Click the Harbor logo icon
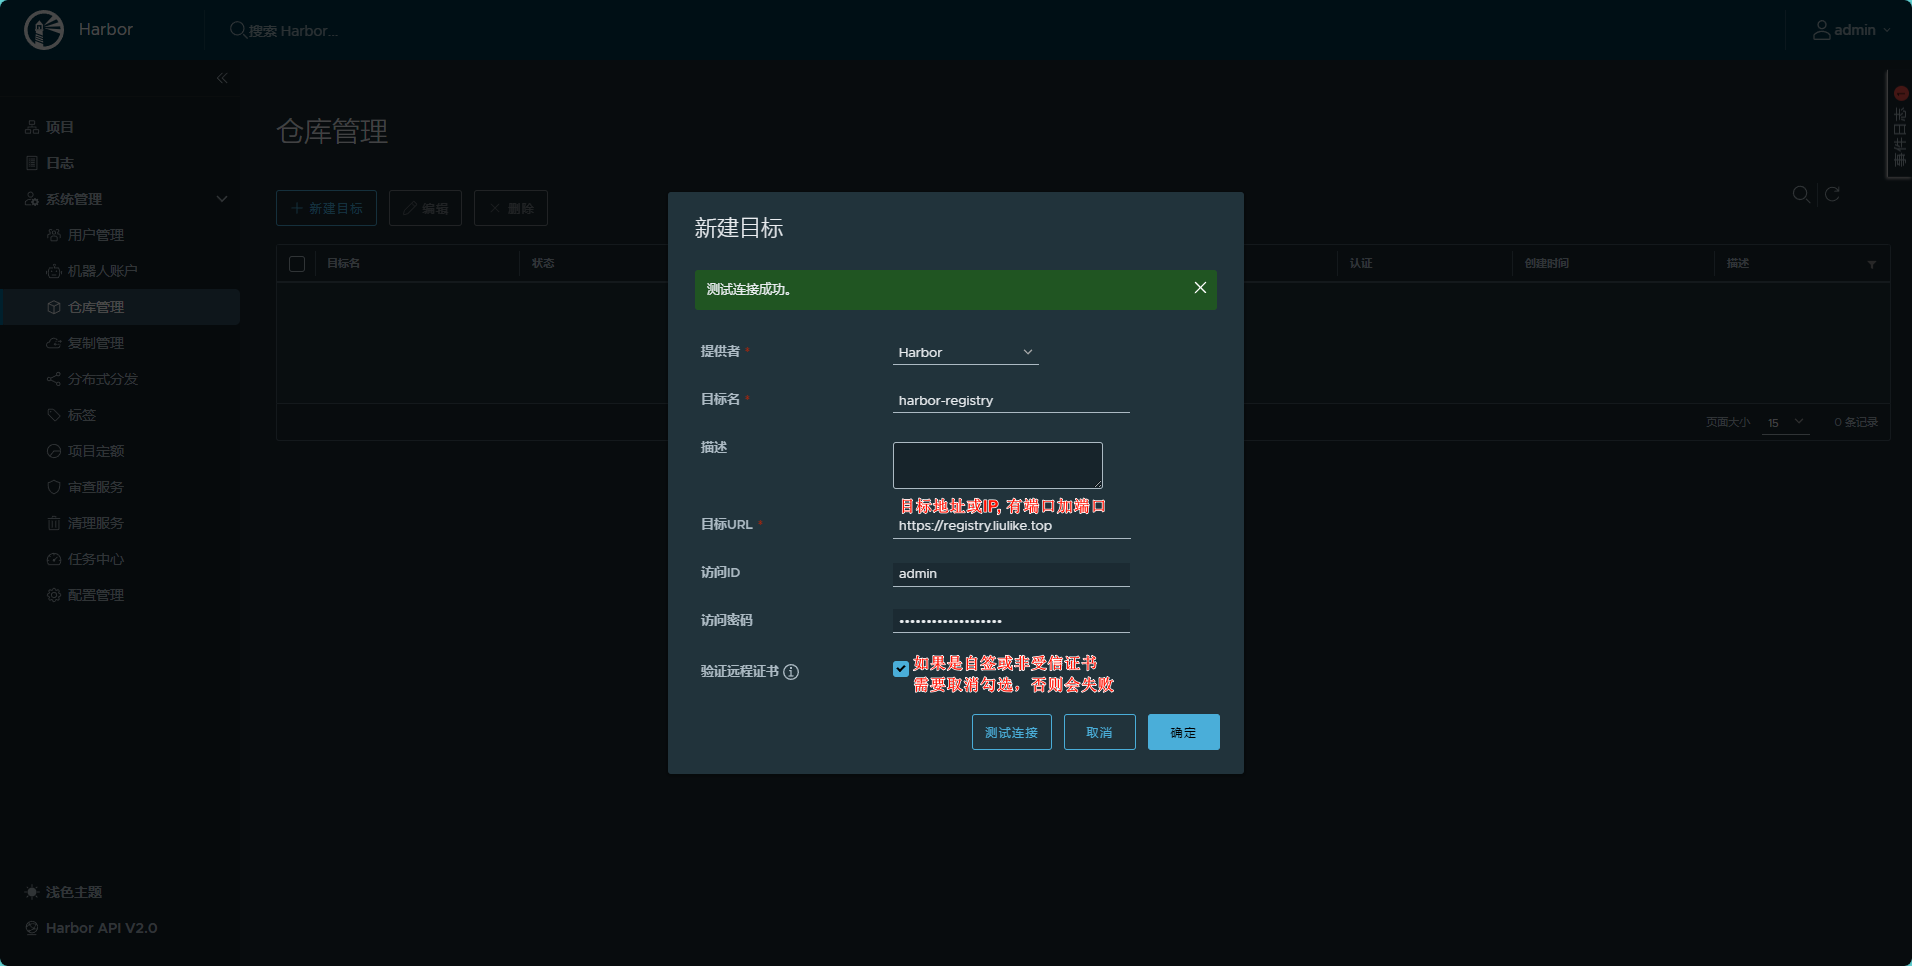Viewport: 1912px width, 966px height. coord(44,30)
